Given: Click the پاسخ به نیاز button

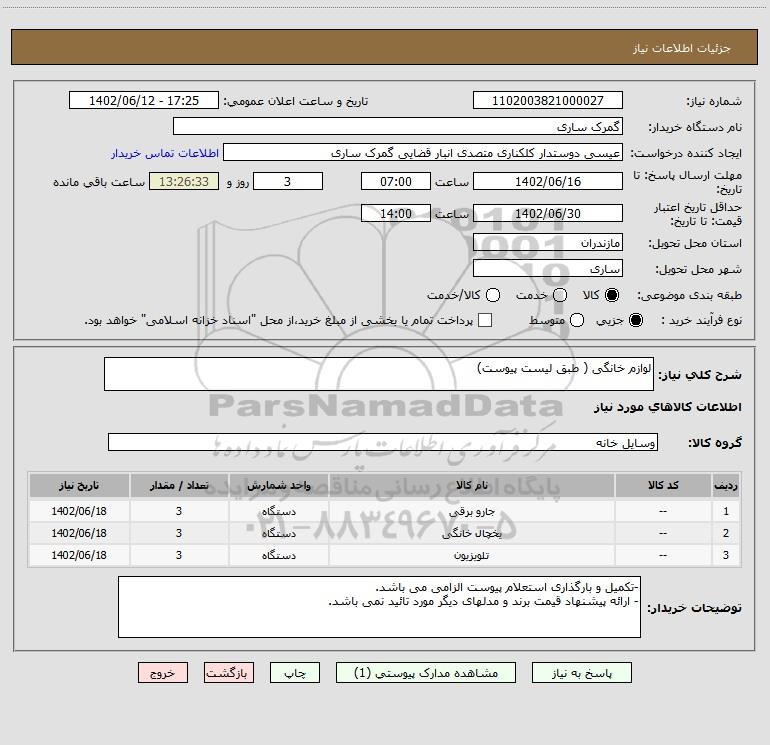Looking at the screenshot, I should point(581,673).
